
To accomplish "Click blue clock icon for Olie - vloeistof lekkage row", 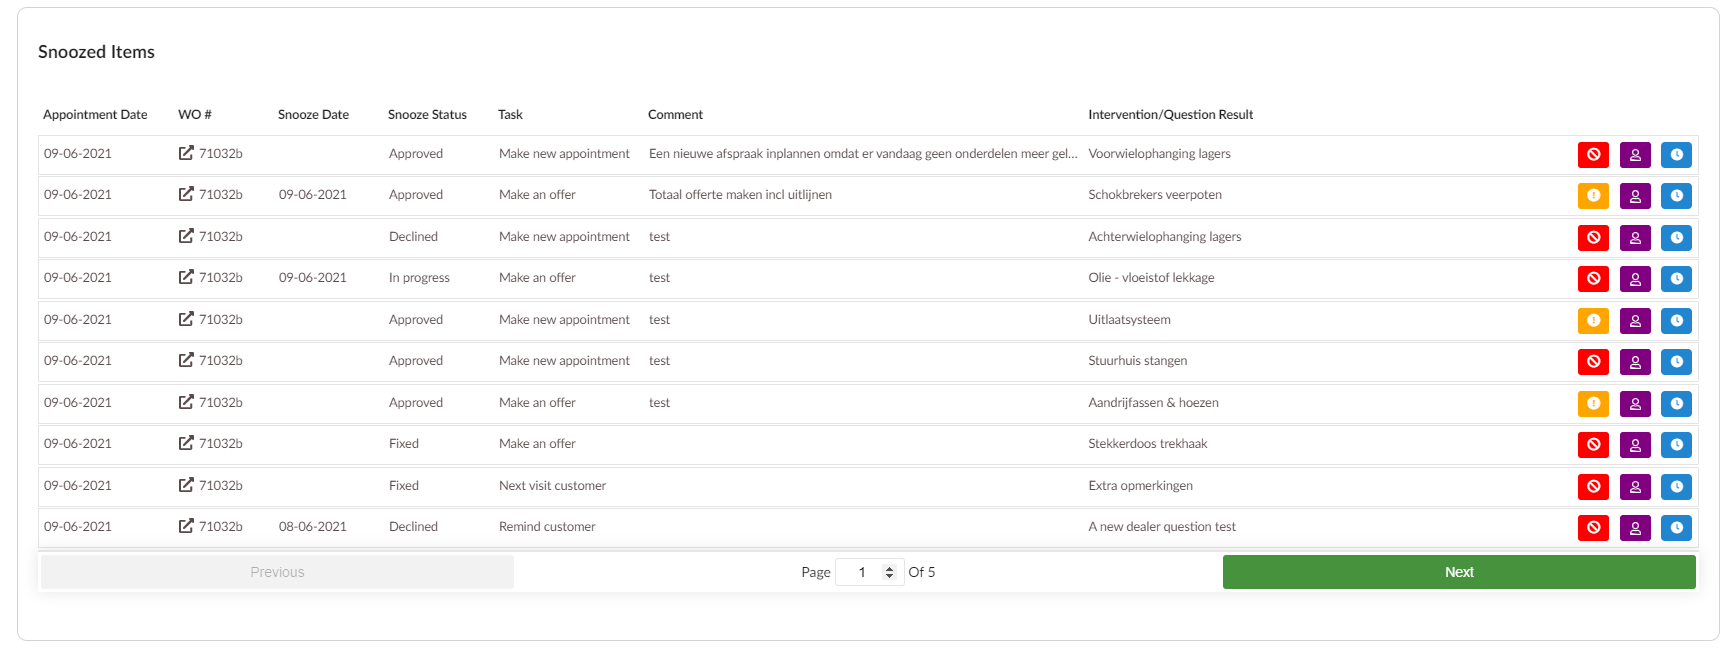I will point(1676,279).
